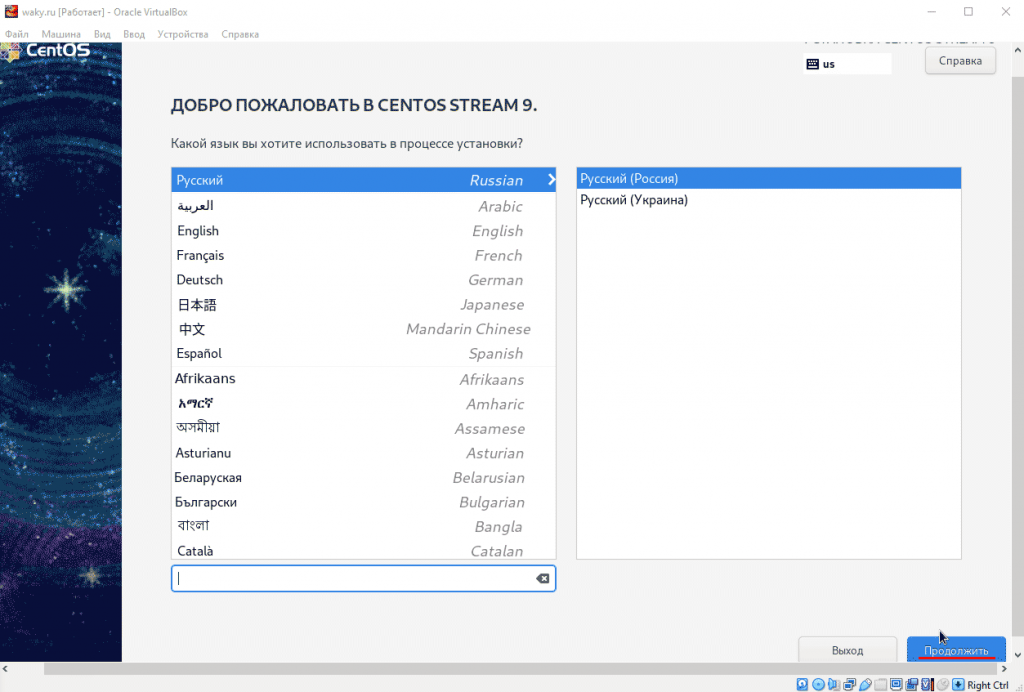Click the audio speaker icon in status bar
Viewport: 1024px width, 692px height.
(x=834, y=684)
